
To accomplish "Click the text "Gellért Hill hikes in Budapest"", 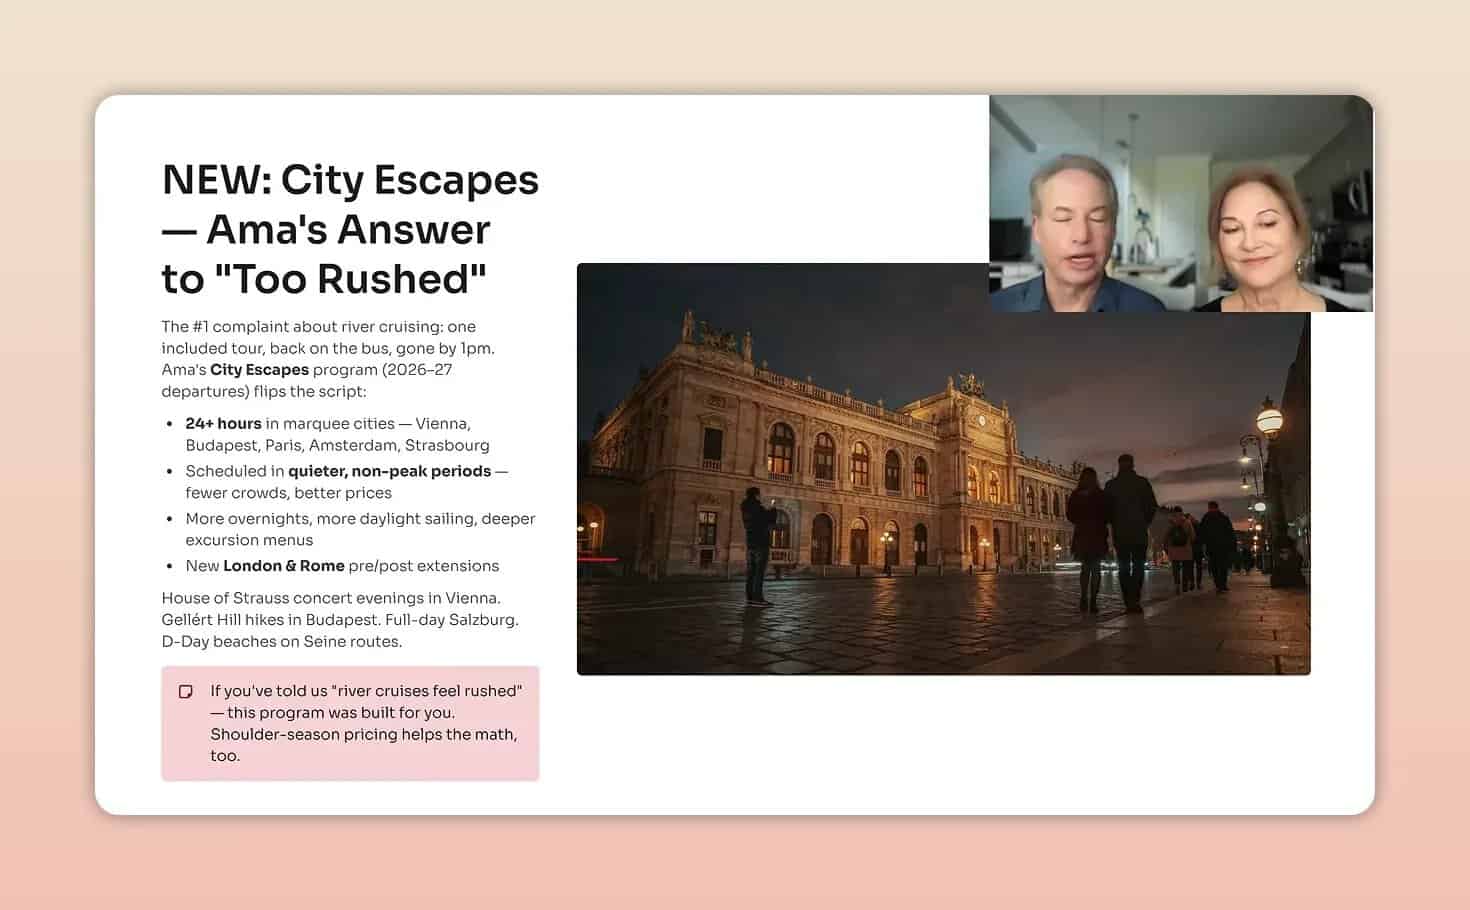I will [268, 620].
